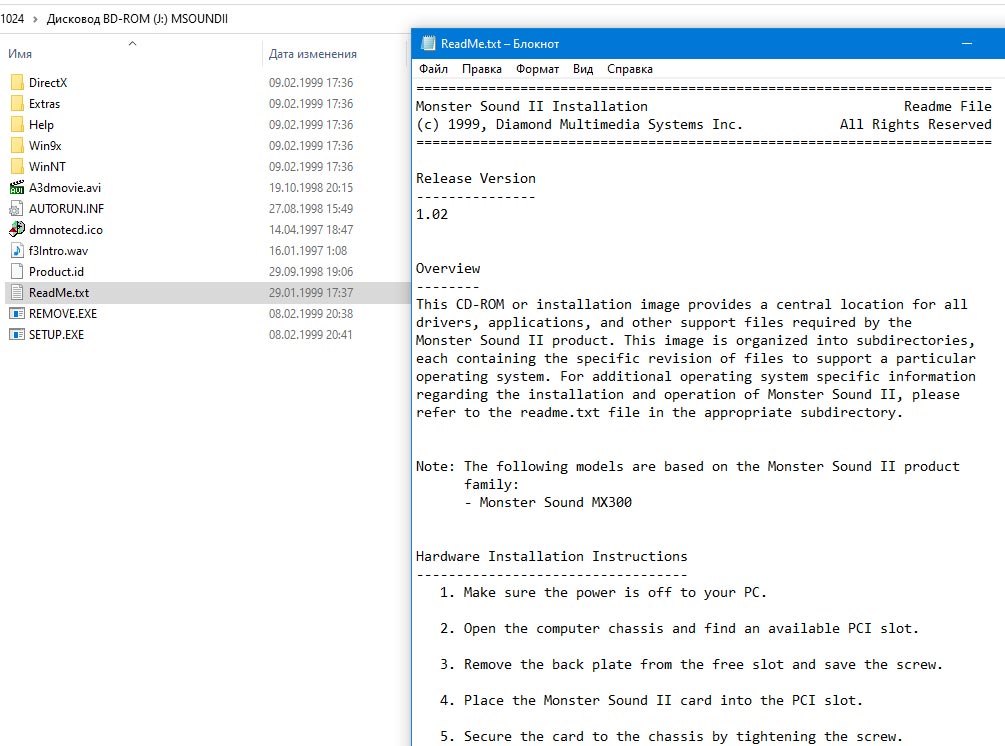Click the dmnotecd.ico icon image
The height and width of the screenshot is (746, 1005).
point(17,229)
